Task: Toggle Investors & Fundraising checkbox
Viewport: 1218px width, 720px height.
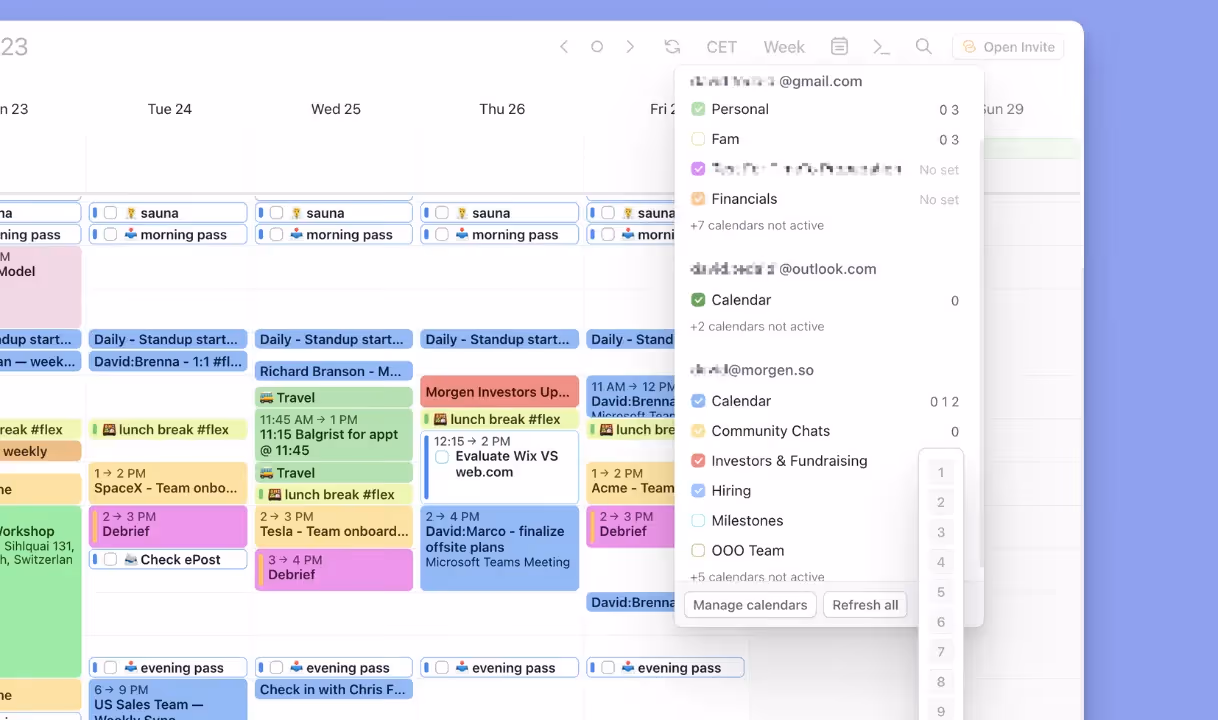Action: 698,461
